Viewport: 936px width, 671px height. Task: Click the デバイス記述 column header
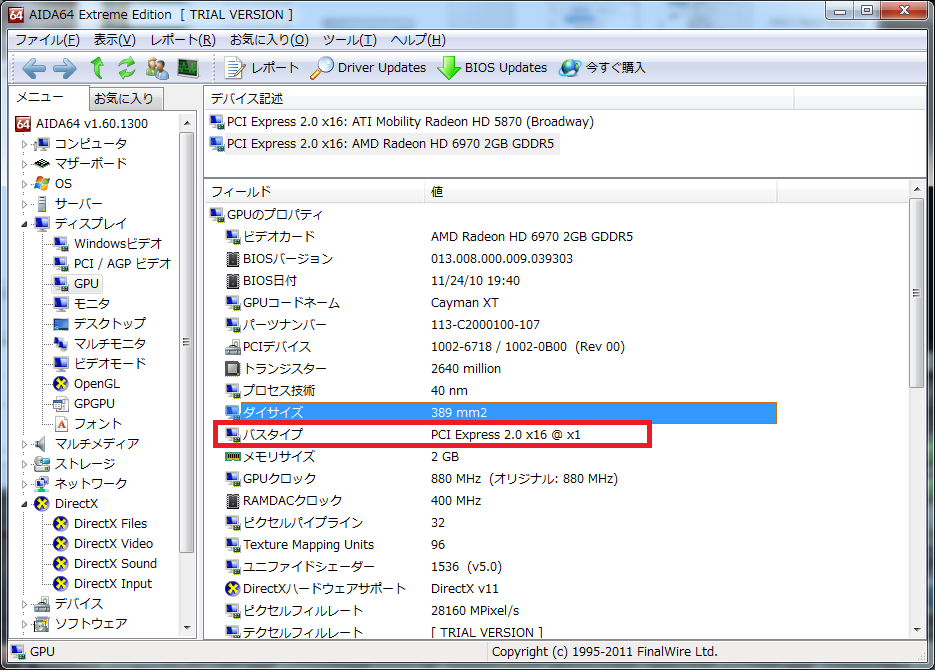pos(499,99)
